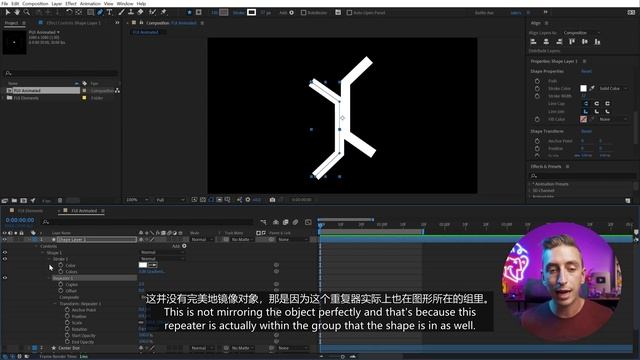
Task: Select the Pen tool
Action: point(100,13)
